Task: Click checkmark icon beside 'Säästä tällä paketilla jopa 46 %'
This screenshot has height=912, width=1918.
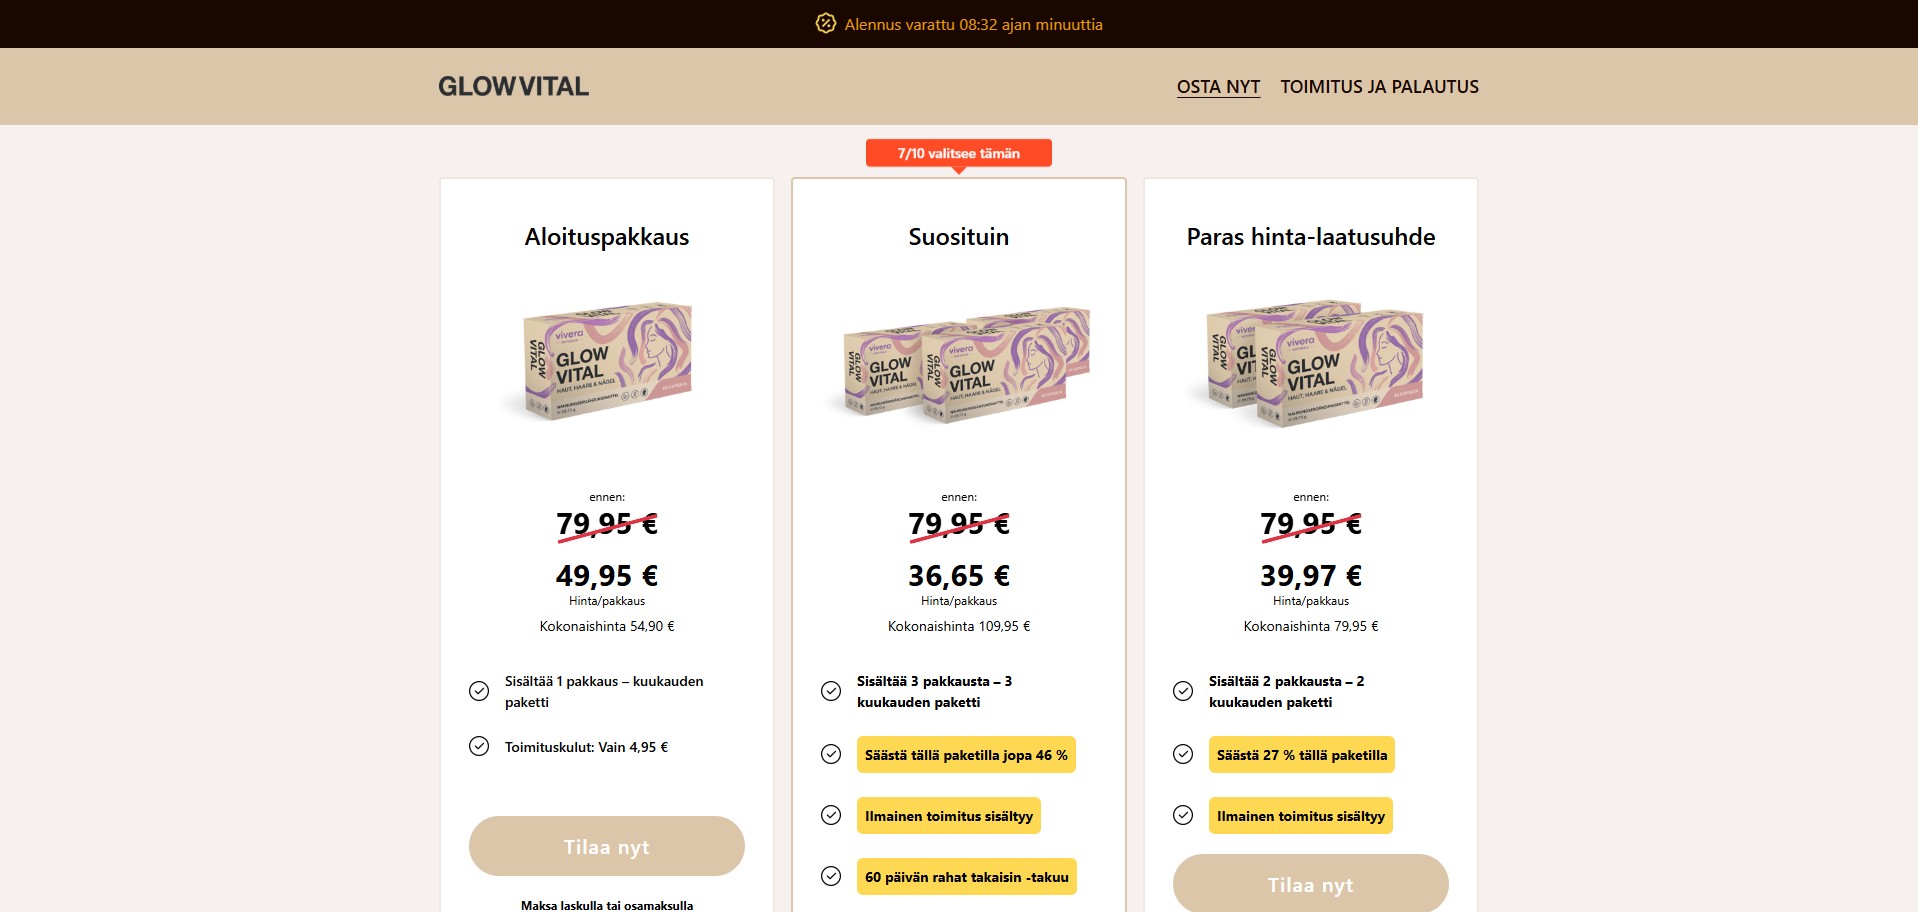Action: pyautogui.click(x=831, y=754)
